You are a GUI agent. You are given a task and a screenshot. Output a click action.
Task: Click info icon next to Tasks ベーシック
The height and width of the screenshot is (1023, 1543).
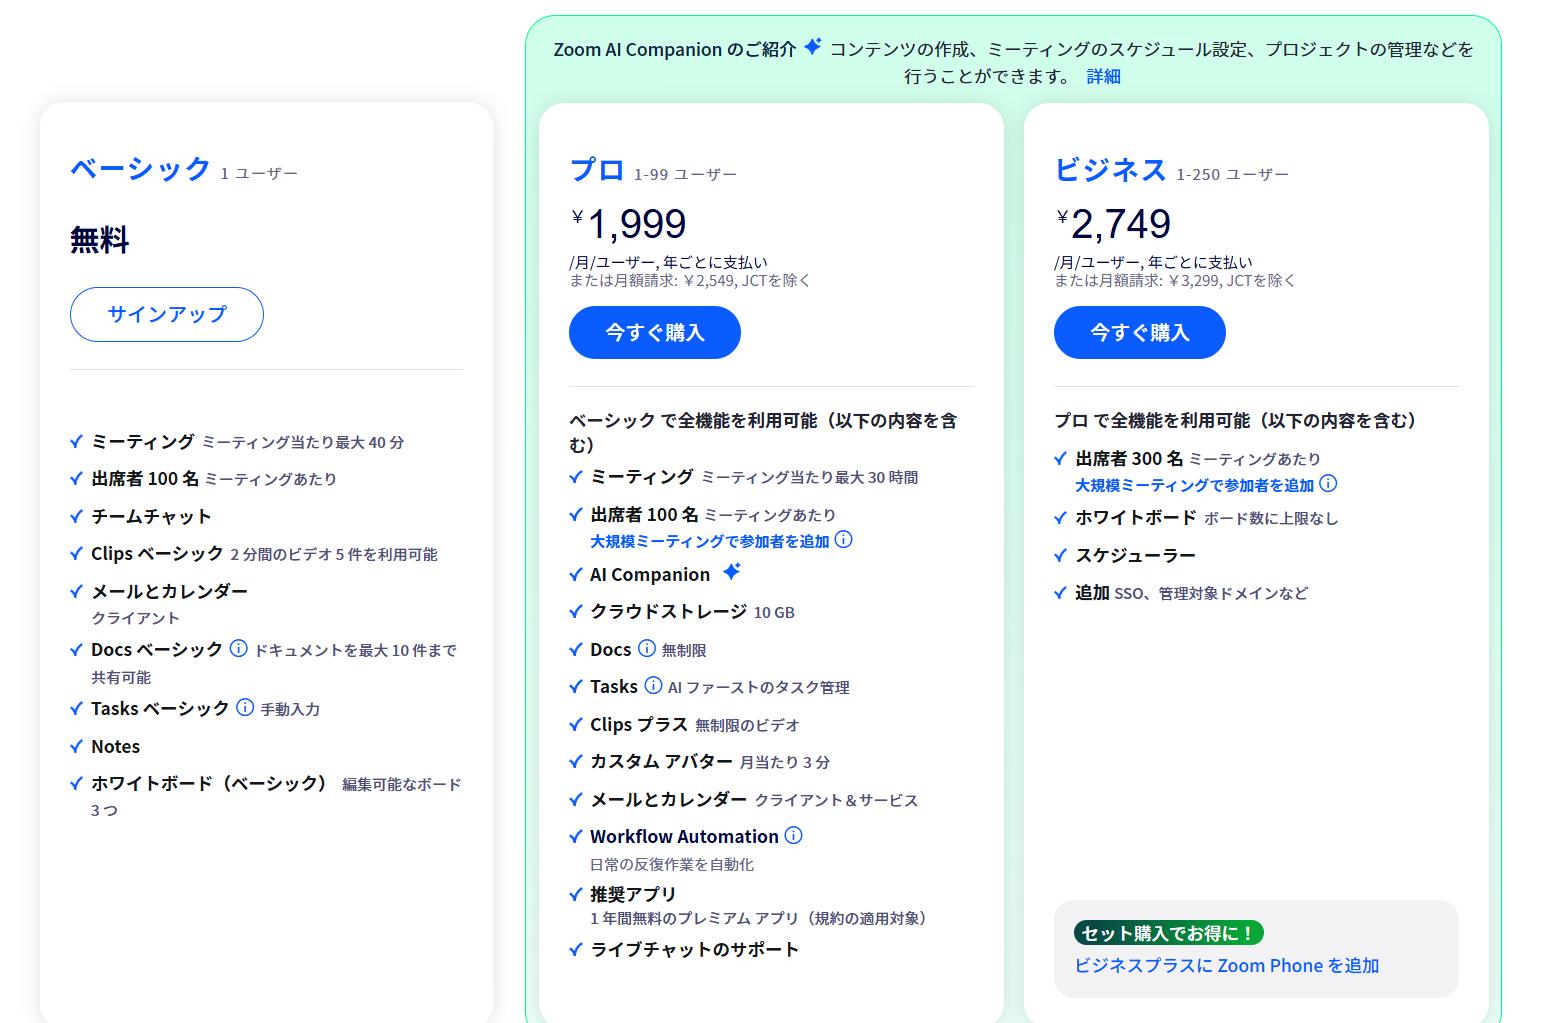(x=245, y=707)
